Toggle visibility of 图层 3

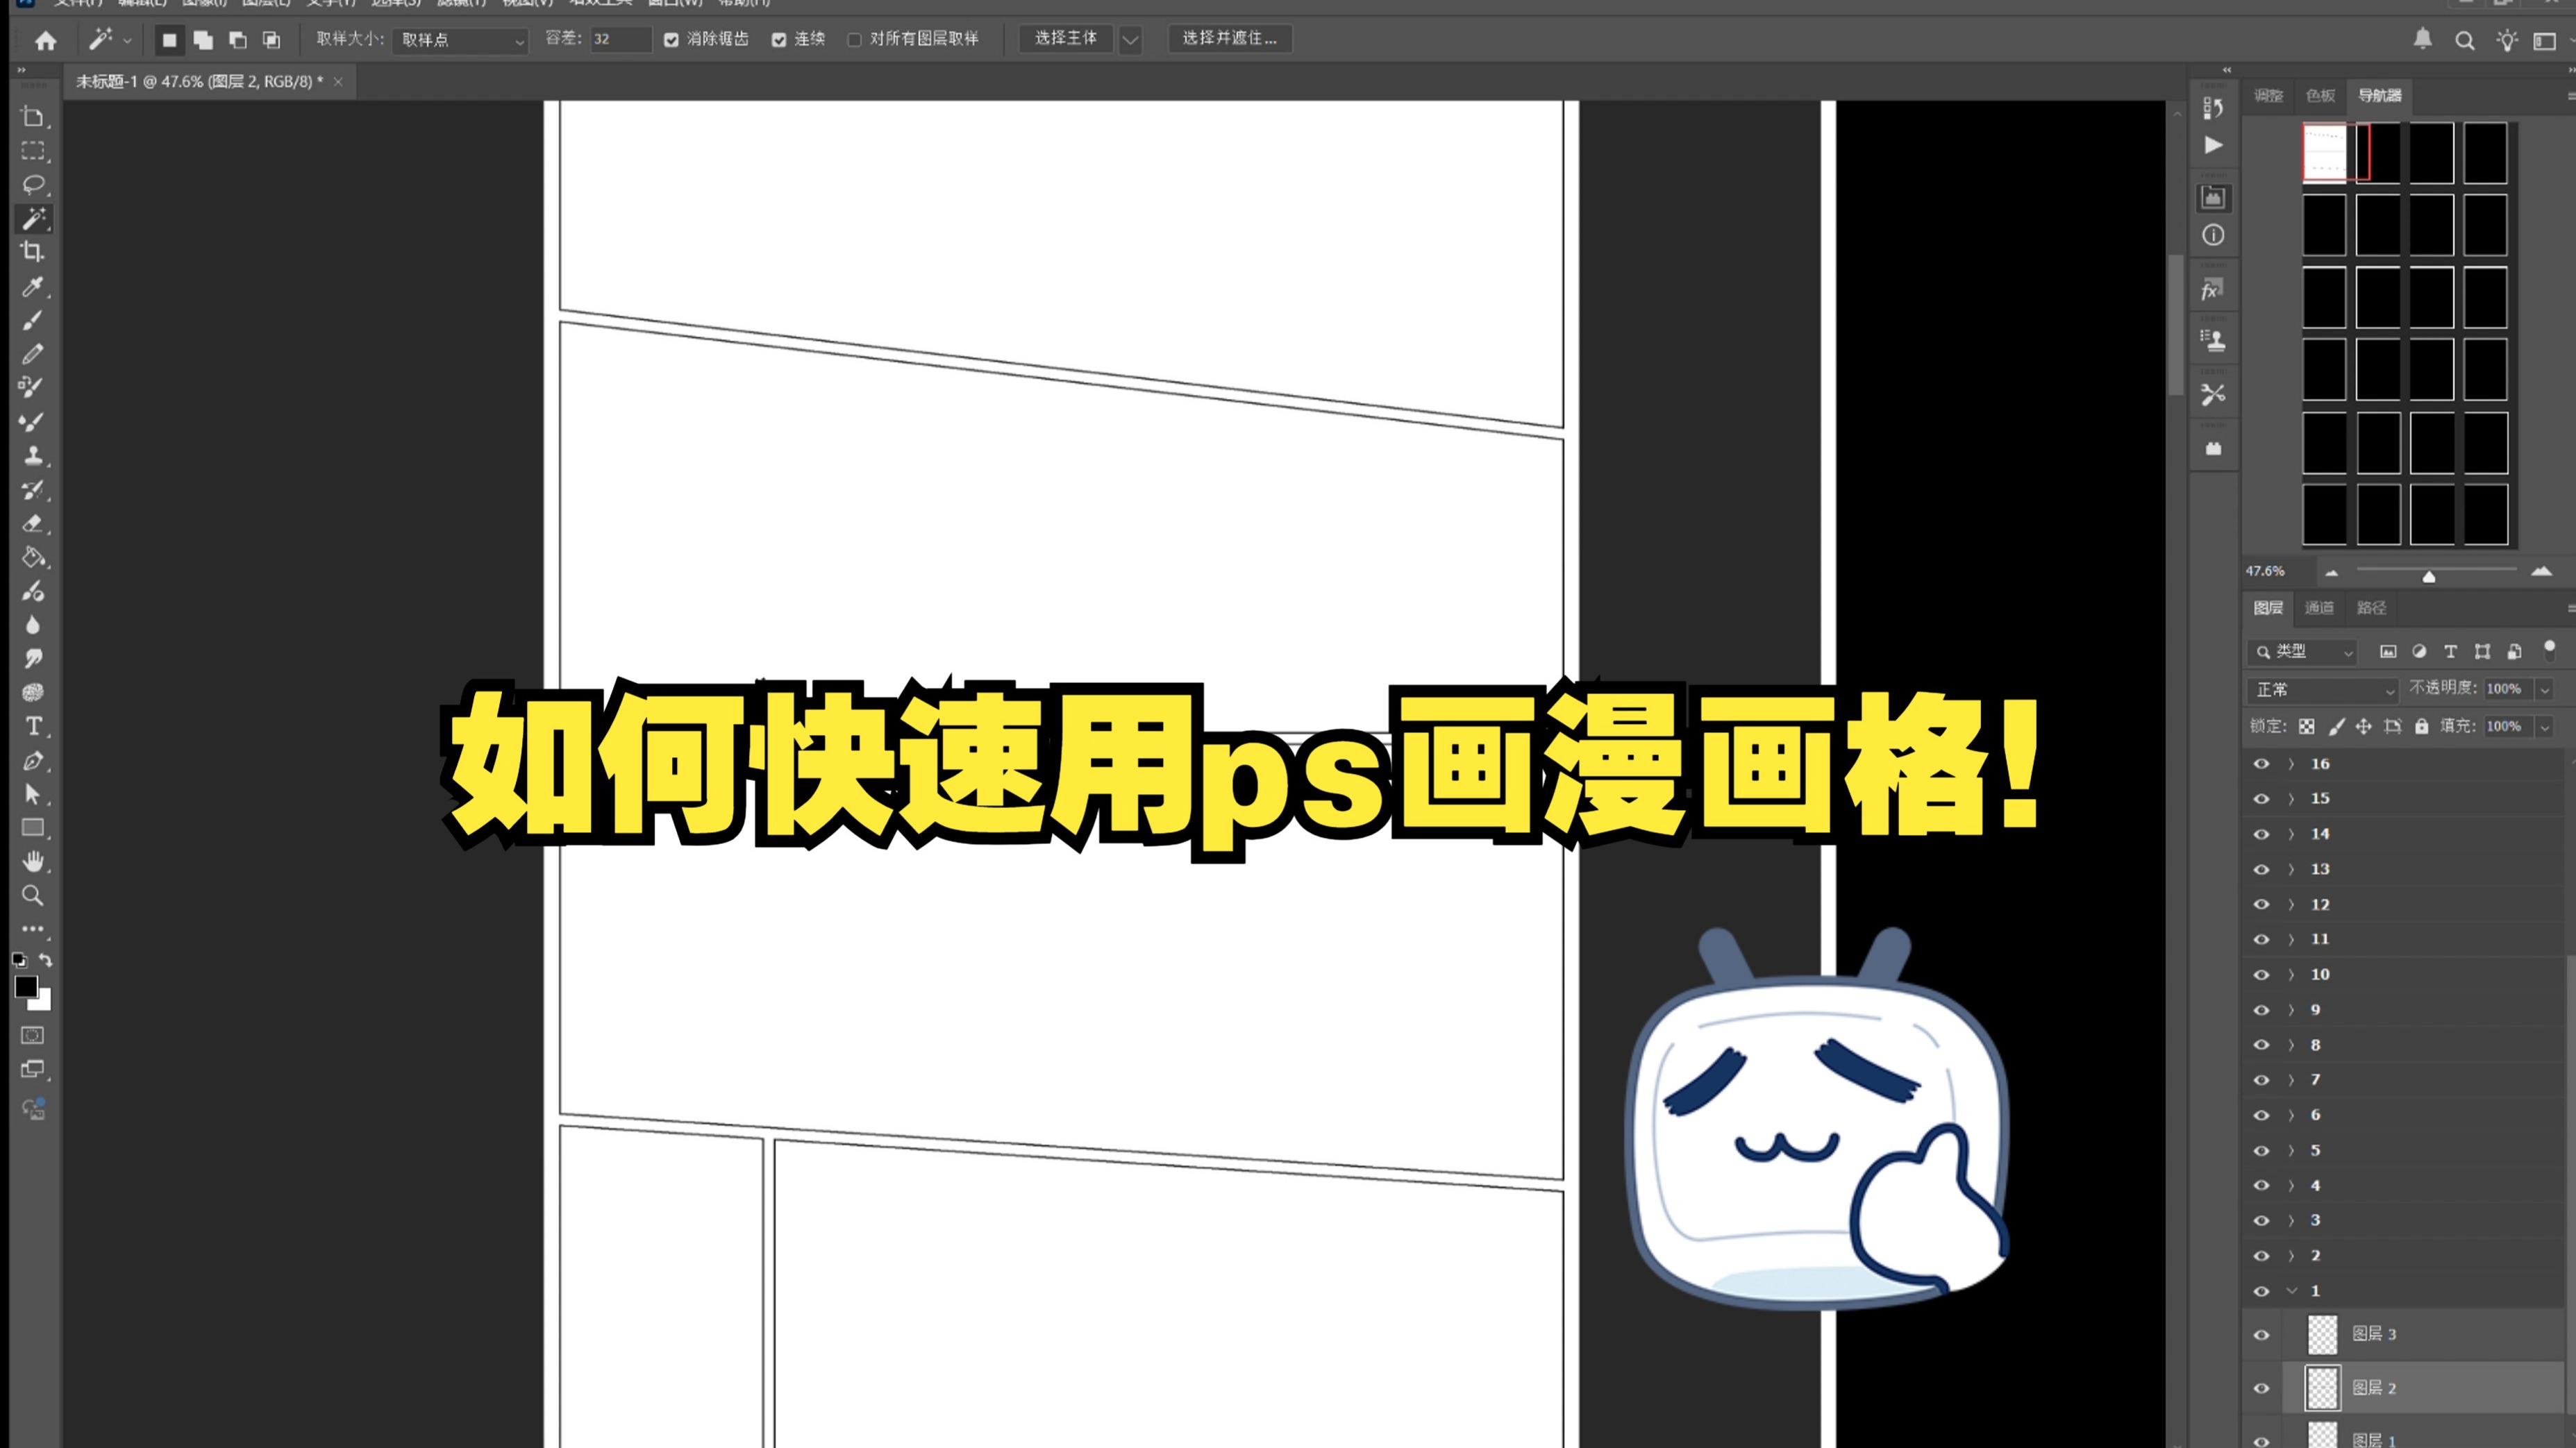click(2261, 1335)
